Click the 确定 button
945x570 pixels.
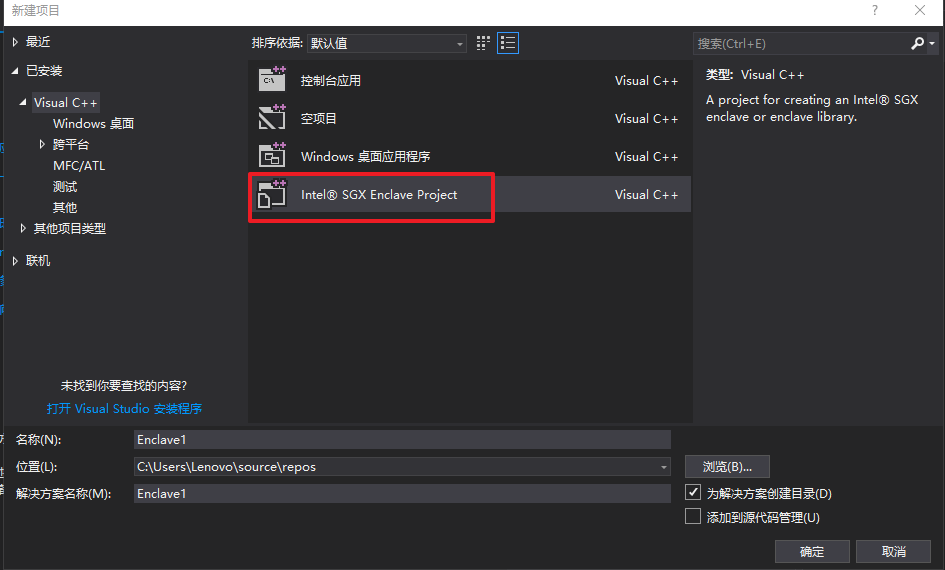(812, 551)
